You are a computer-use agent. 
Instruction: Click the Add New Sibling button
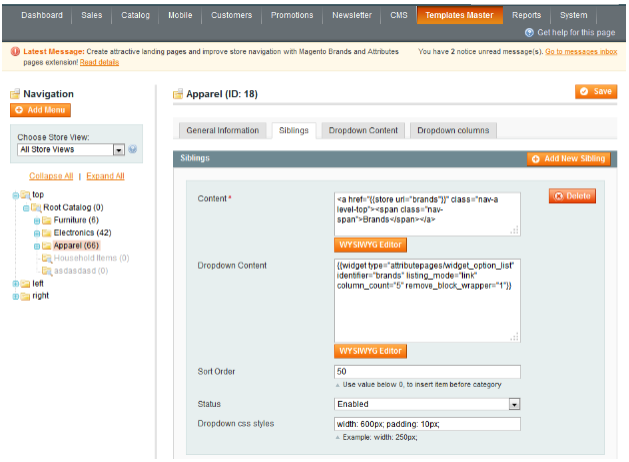pos(567,158)
